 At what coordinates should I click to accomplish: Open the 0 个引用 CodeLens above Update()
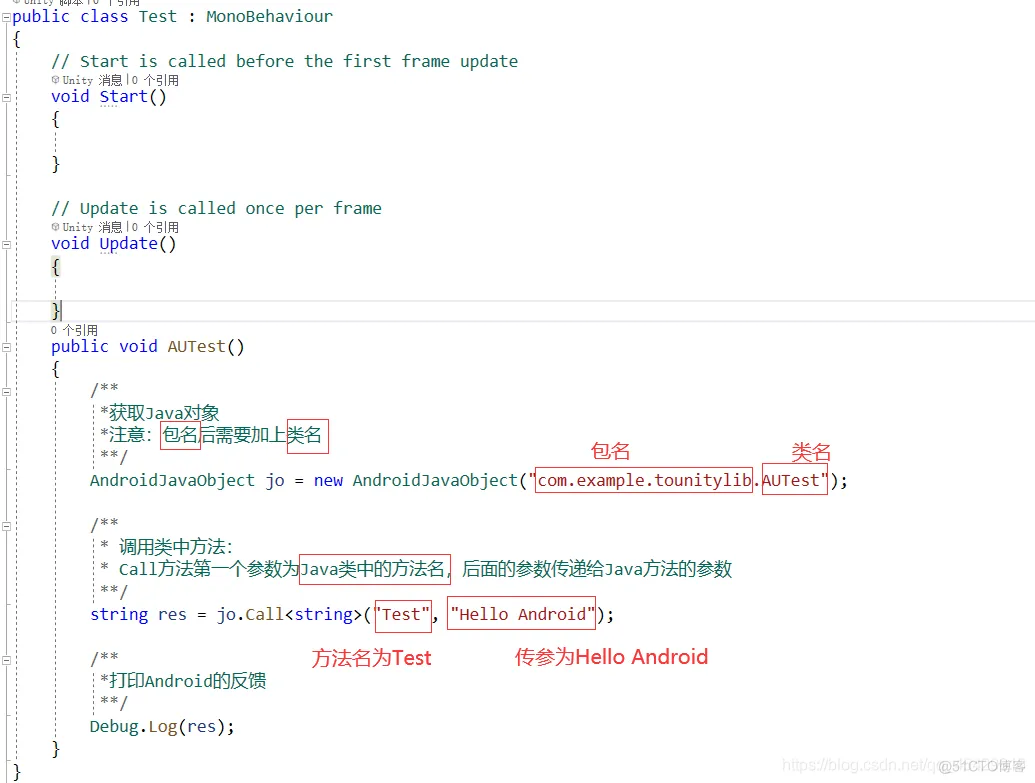(155, 227)
